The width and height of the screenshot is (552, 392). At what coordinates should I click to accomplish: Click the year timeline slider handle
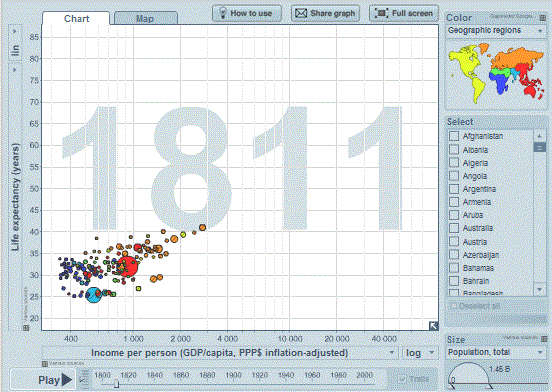(x=117, y=384)
